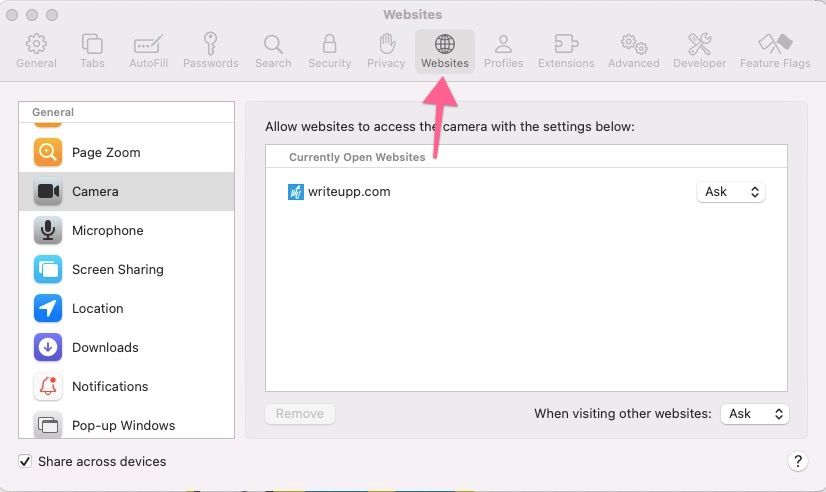Open the Profiles tab
This screenshot has width=826, height=492.
(x=503, y=51)
